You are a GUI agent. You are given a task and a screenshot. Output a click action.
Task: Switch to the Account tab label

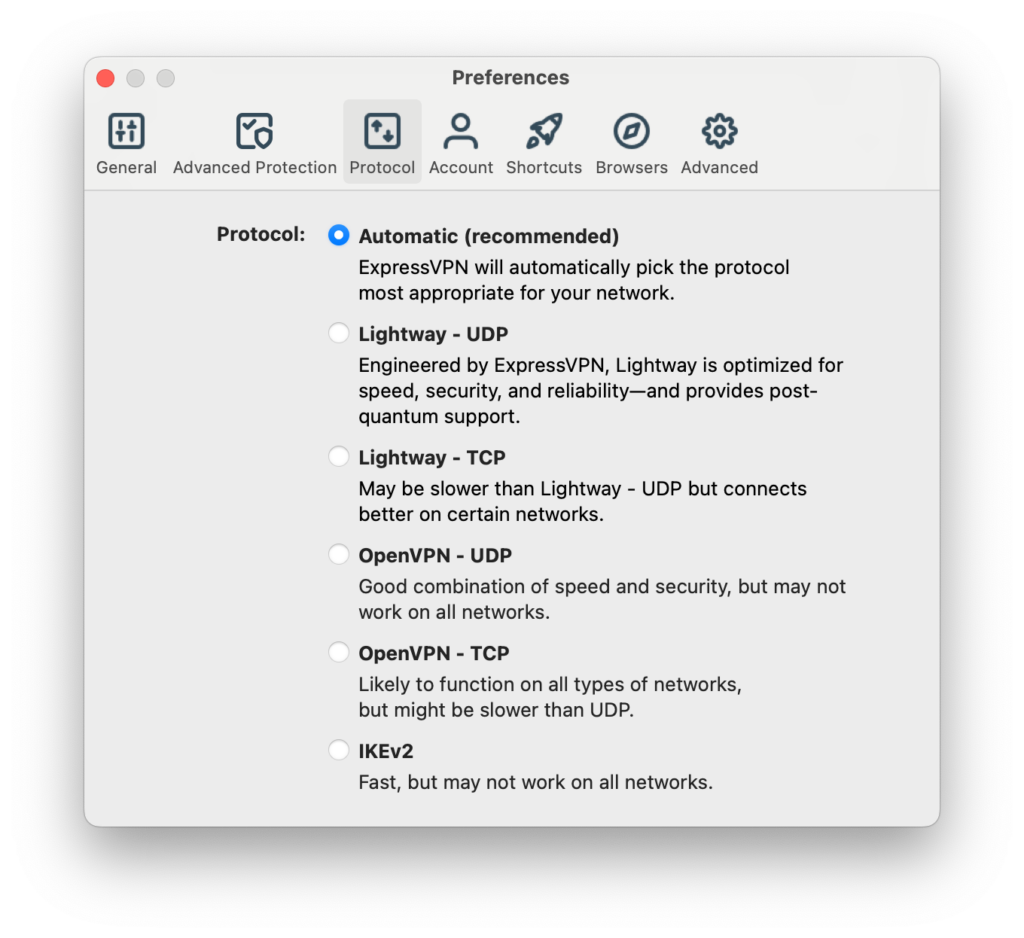coord(460,167)
